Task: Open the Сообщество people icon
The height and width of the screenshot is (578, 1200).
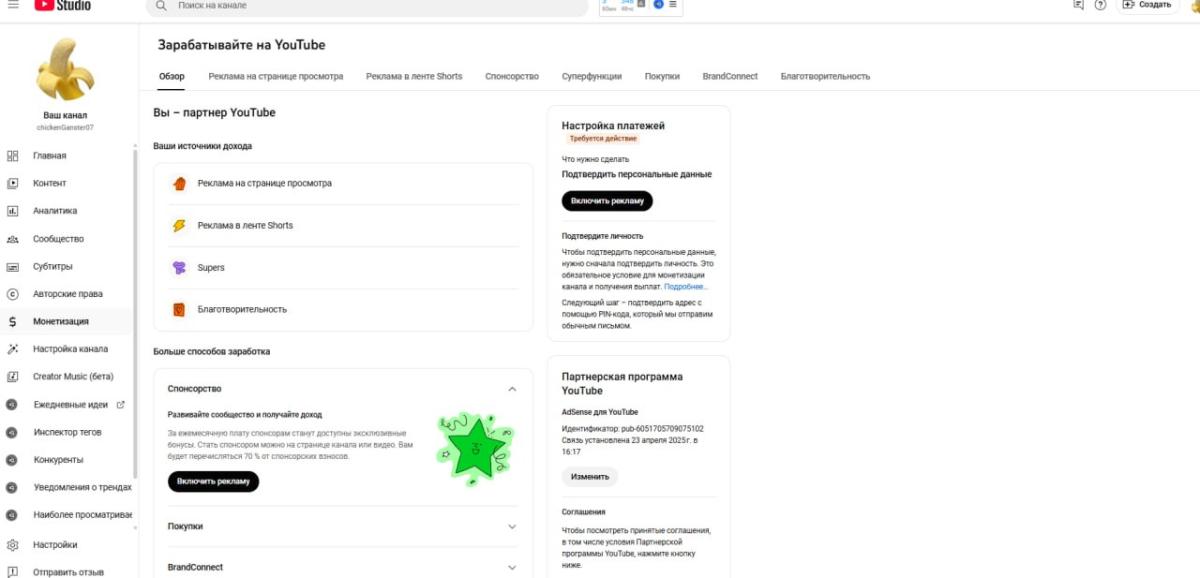Action: 13,239
